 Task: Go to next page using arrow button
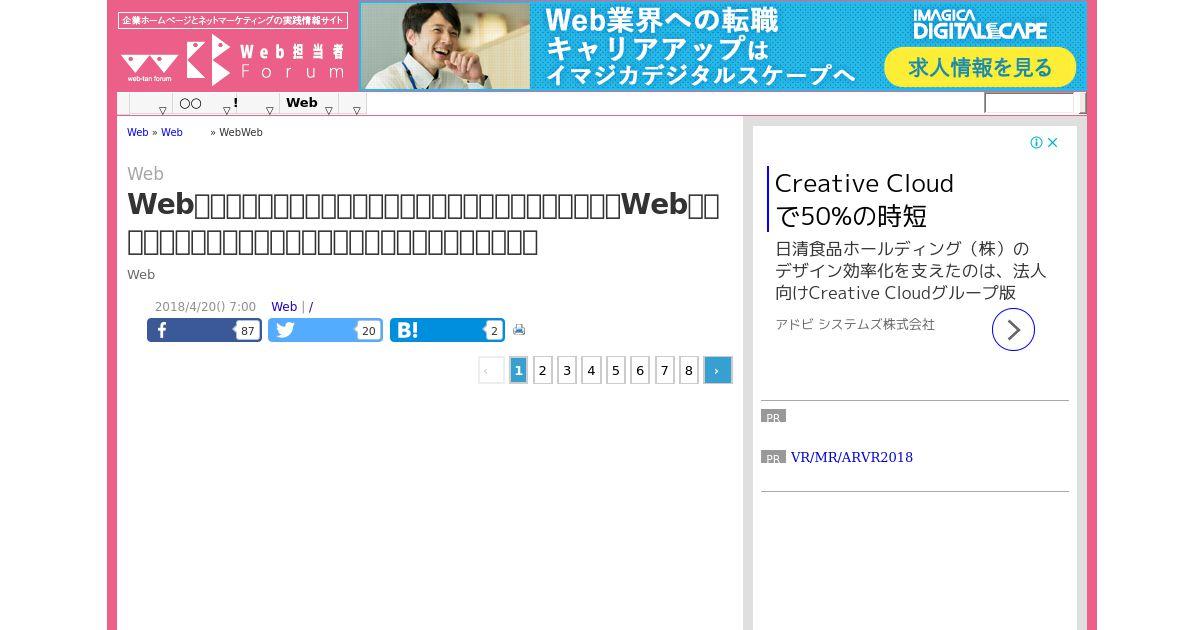pos(718,370)
